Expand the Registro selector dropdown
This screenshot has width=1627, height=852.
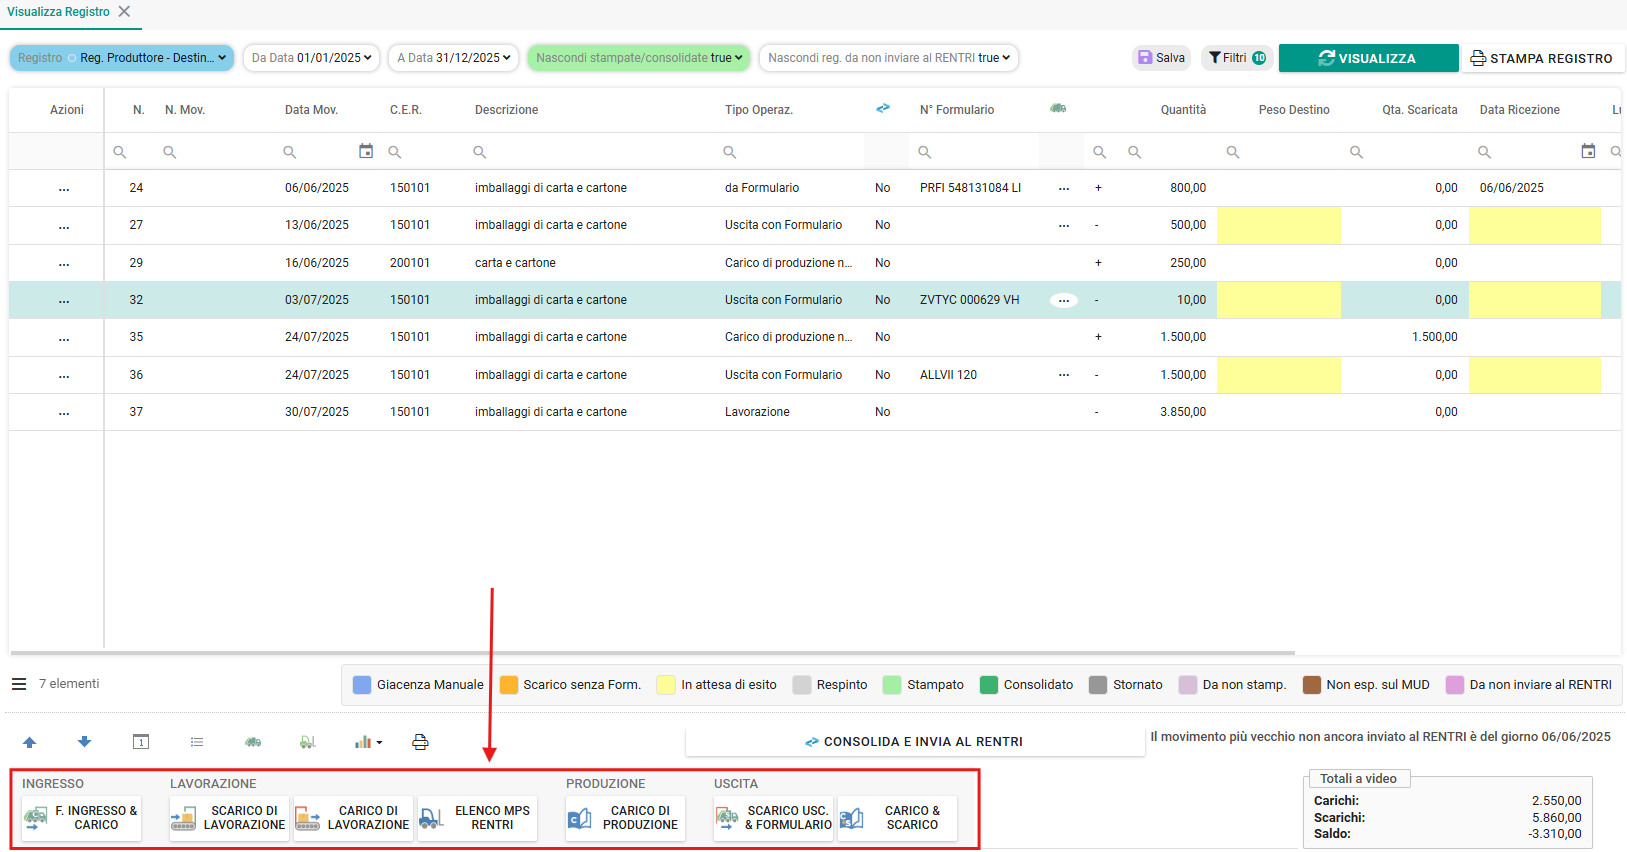[x=122, y=58]
